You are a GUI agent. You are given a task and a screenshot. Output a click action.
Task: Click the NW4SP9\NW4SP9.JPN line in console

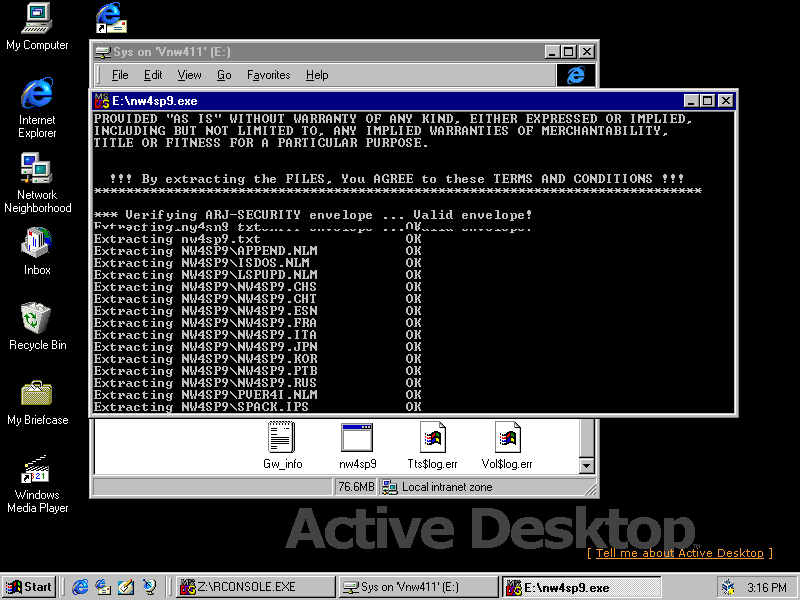(258, 347)
